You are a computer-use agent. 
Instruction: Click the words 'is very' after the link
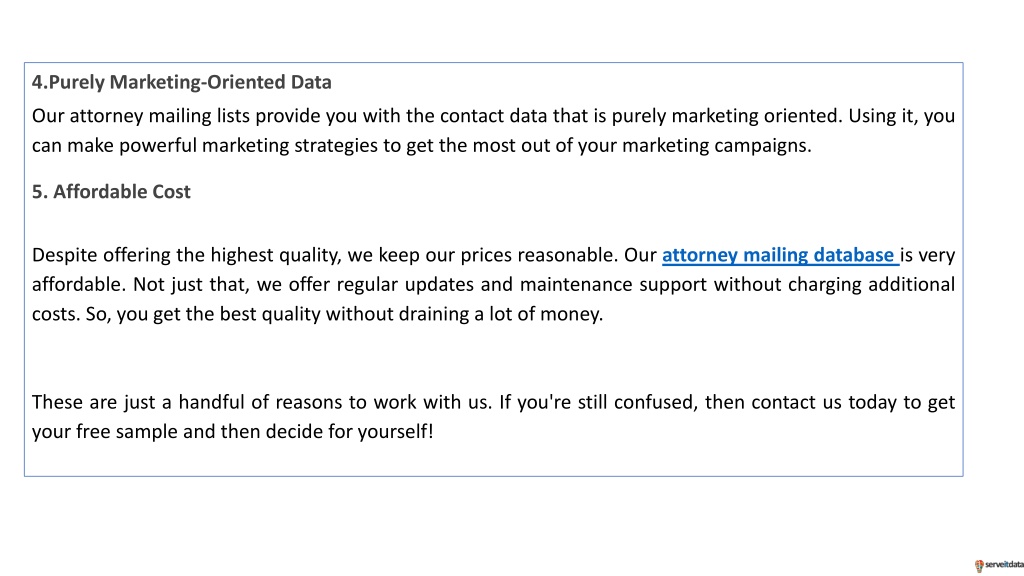tap(927, 255)
